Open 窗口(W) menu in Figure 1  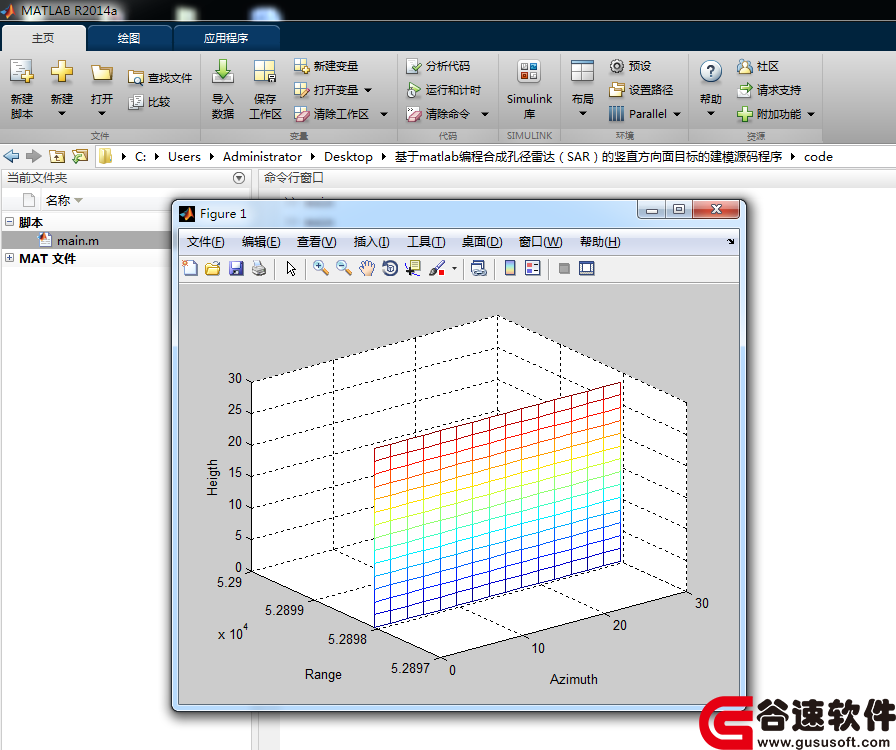coord(541,242)
